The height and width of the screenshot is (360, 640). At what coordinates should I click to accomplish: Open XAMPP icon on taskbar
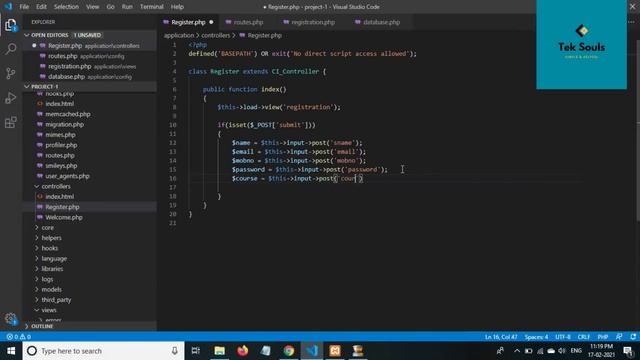pyautogui.click(x=335, y=351)
